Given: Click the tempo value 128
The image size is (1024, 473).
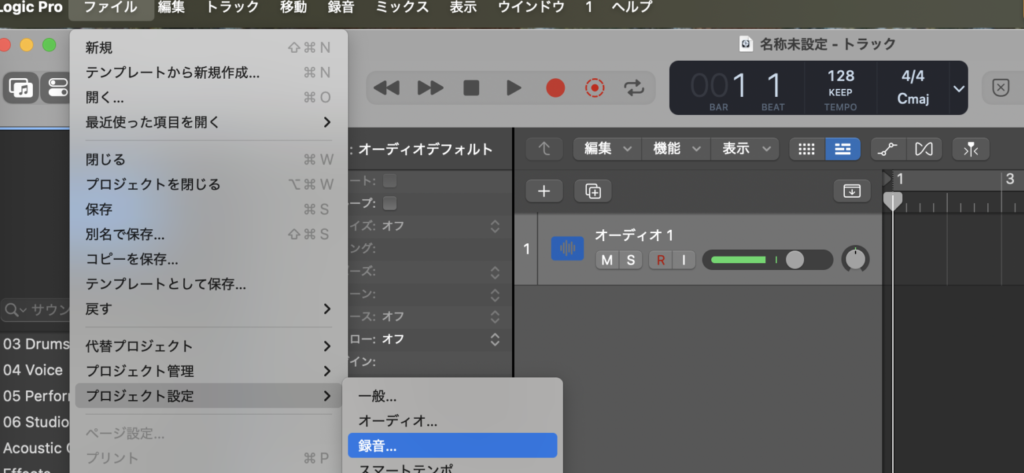Looking at the screenshot, I should pos(840,76).
